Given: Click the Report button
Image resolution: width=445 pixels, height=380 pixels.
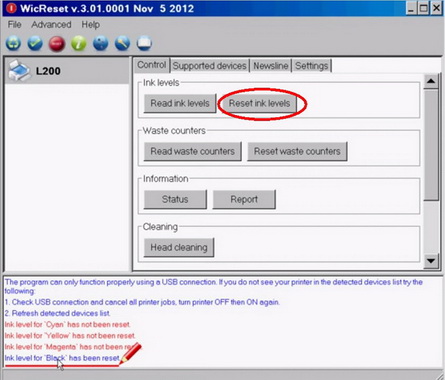Looking at the screenshot, I should [244, 199].
